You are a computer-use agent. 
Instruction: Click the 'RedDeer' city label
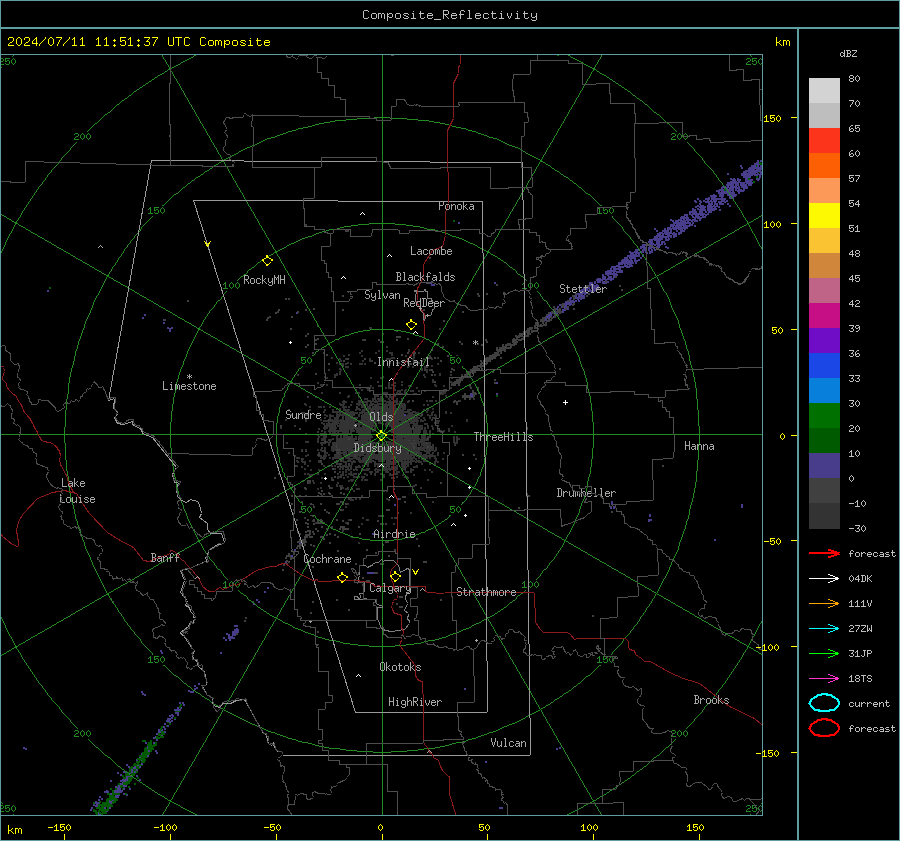click(x=424, y=303)
